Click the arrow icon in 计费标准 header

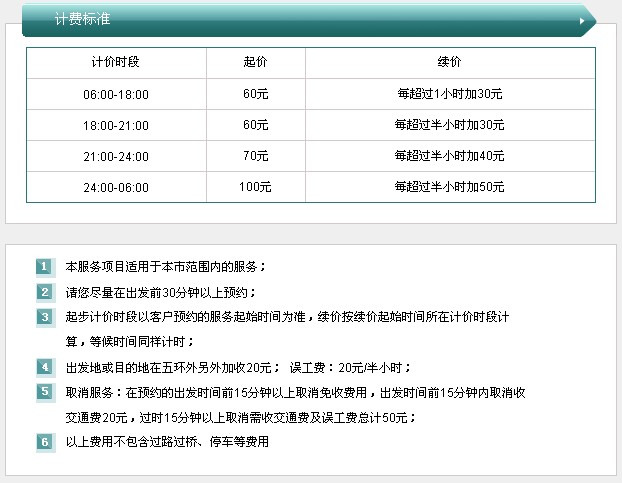tap(582, 20)
